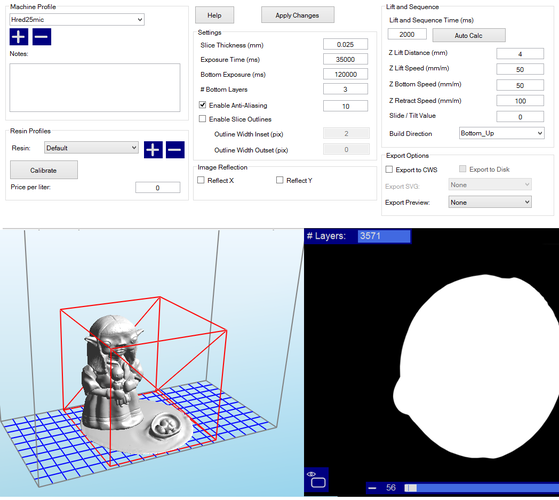
Task: Click the minus icon beside layer 56
Action: point(372,488)
